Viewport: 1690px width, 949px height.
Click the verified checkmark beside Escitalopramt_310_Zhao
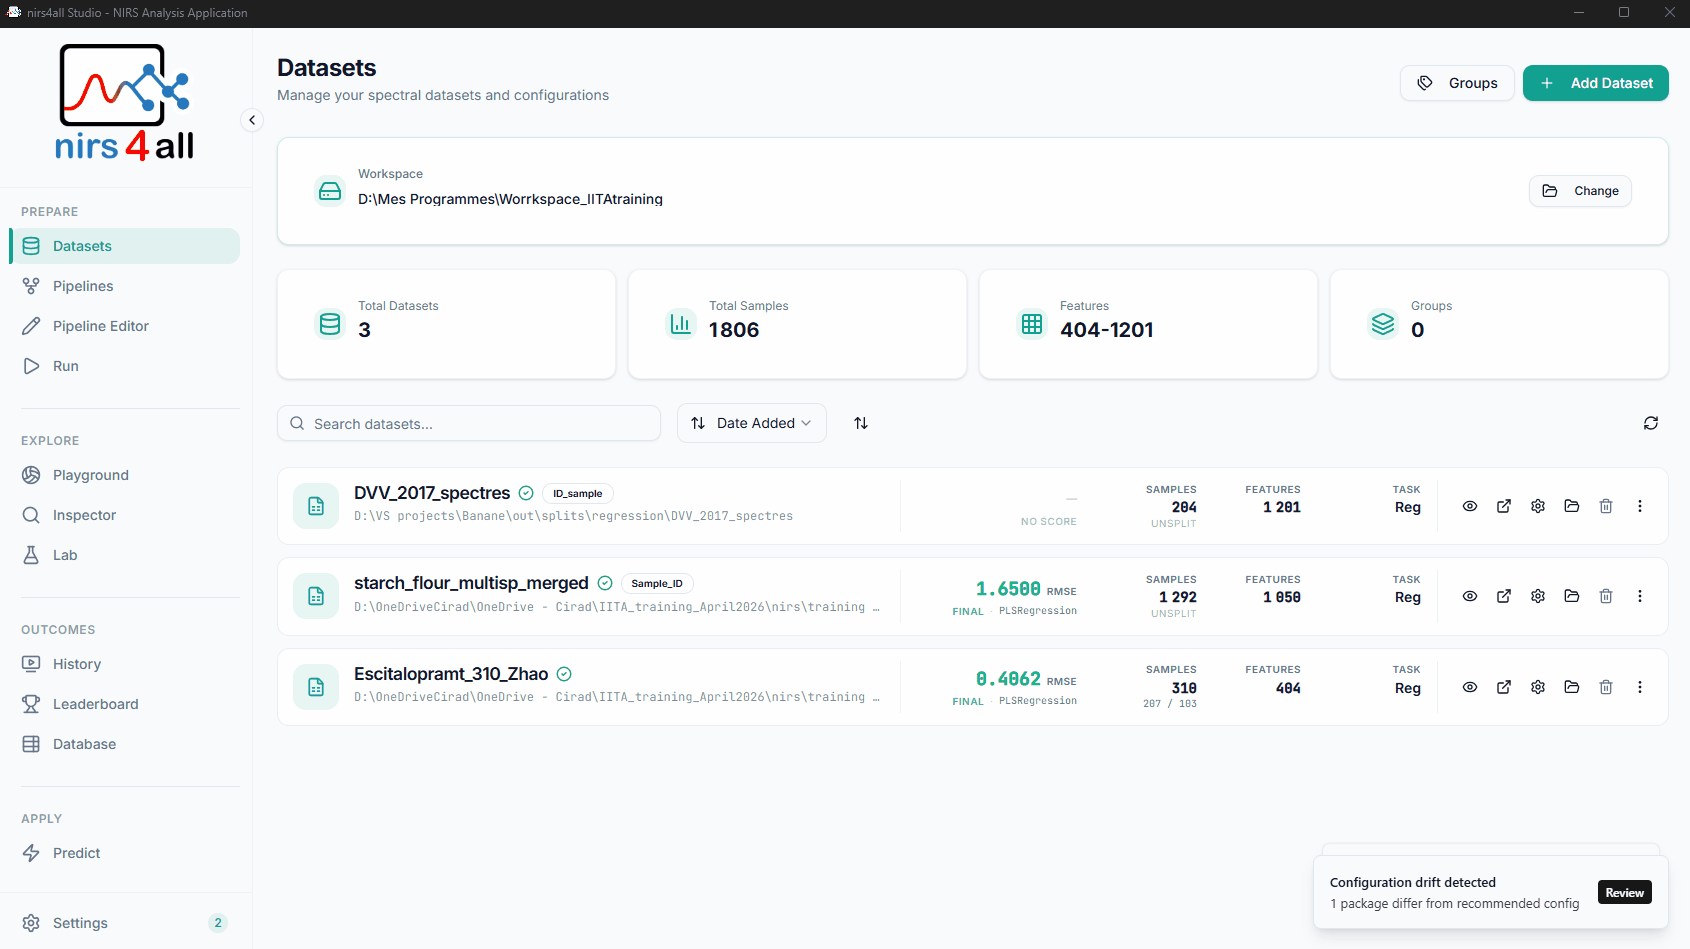[564, 674]
